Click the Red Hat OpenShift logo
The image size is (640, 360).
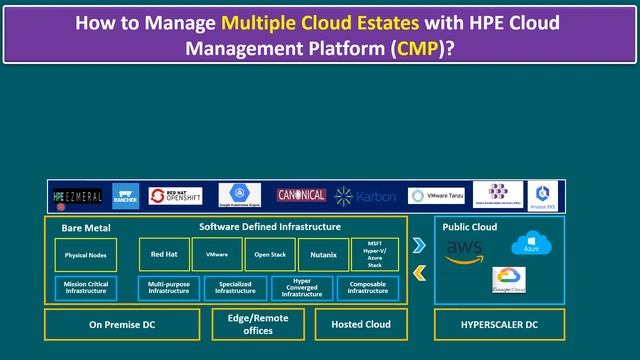tap(176, 196)
